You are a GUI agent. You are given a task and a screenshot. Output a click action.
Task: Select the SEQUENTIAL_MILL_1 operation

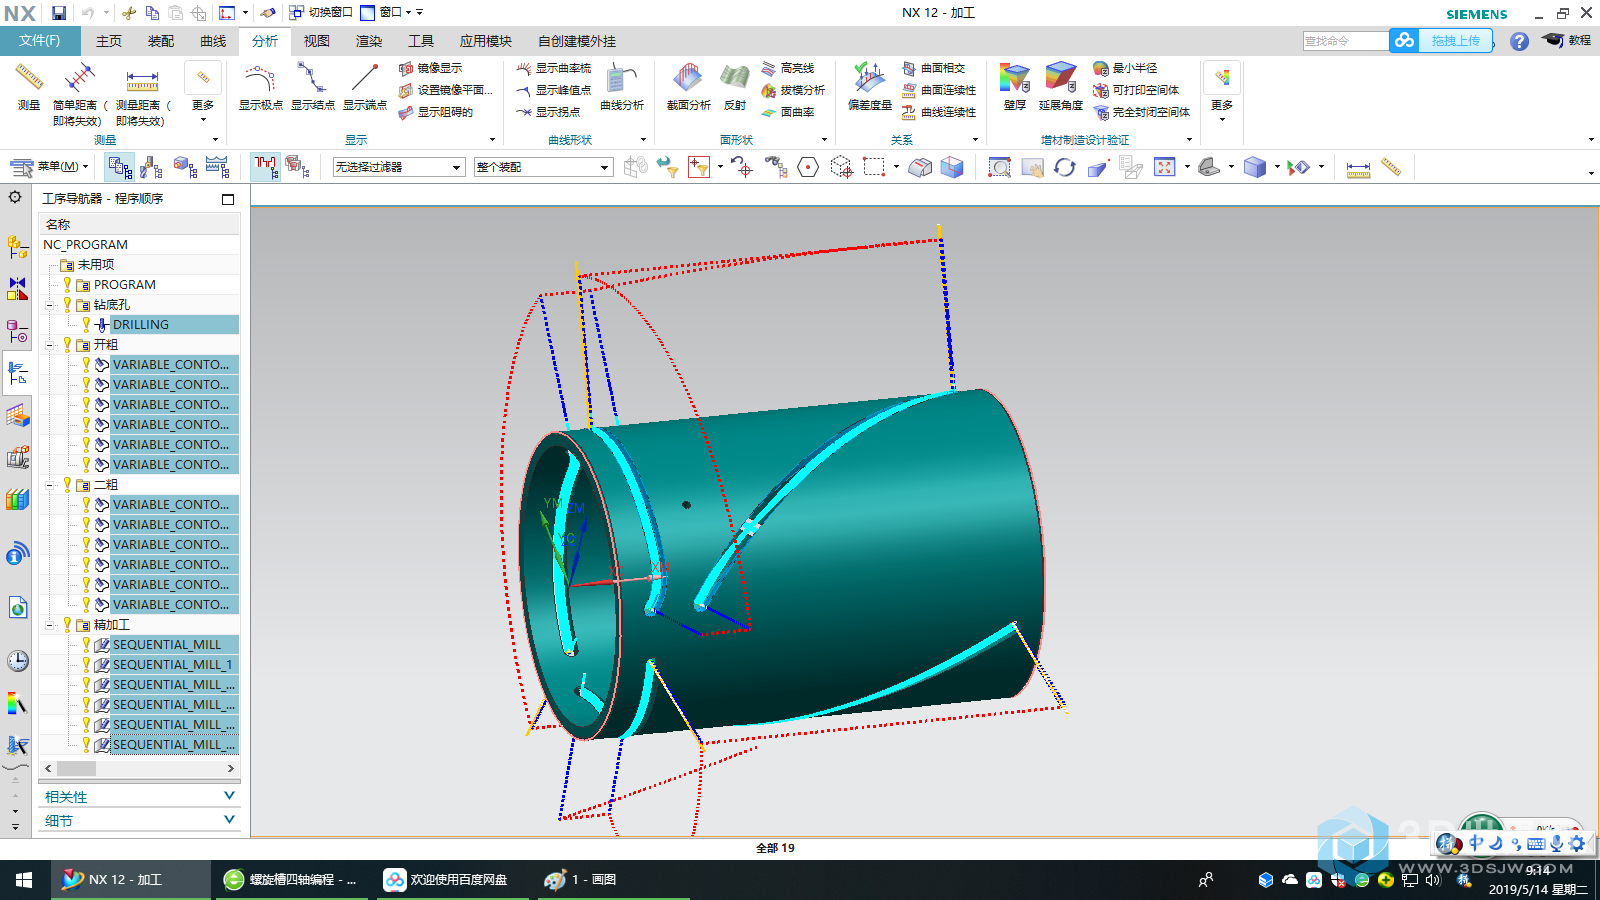pyautogui.click(x=172, y=665)
